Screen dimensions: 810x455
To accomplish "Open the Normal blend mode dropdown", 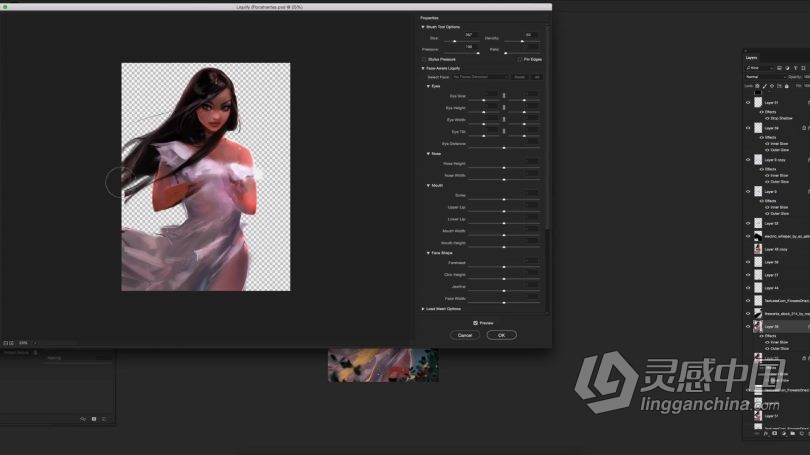I will pos(766,76).
